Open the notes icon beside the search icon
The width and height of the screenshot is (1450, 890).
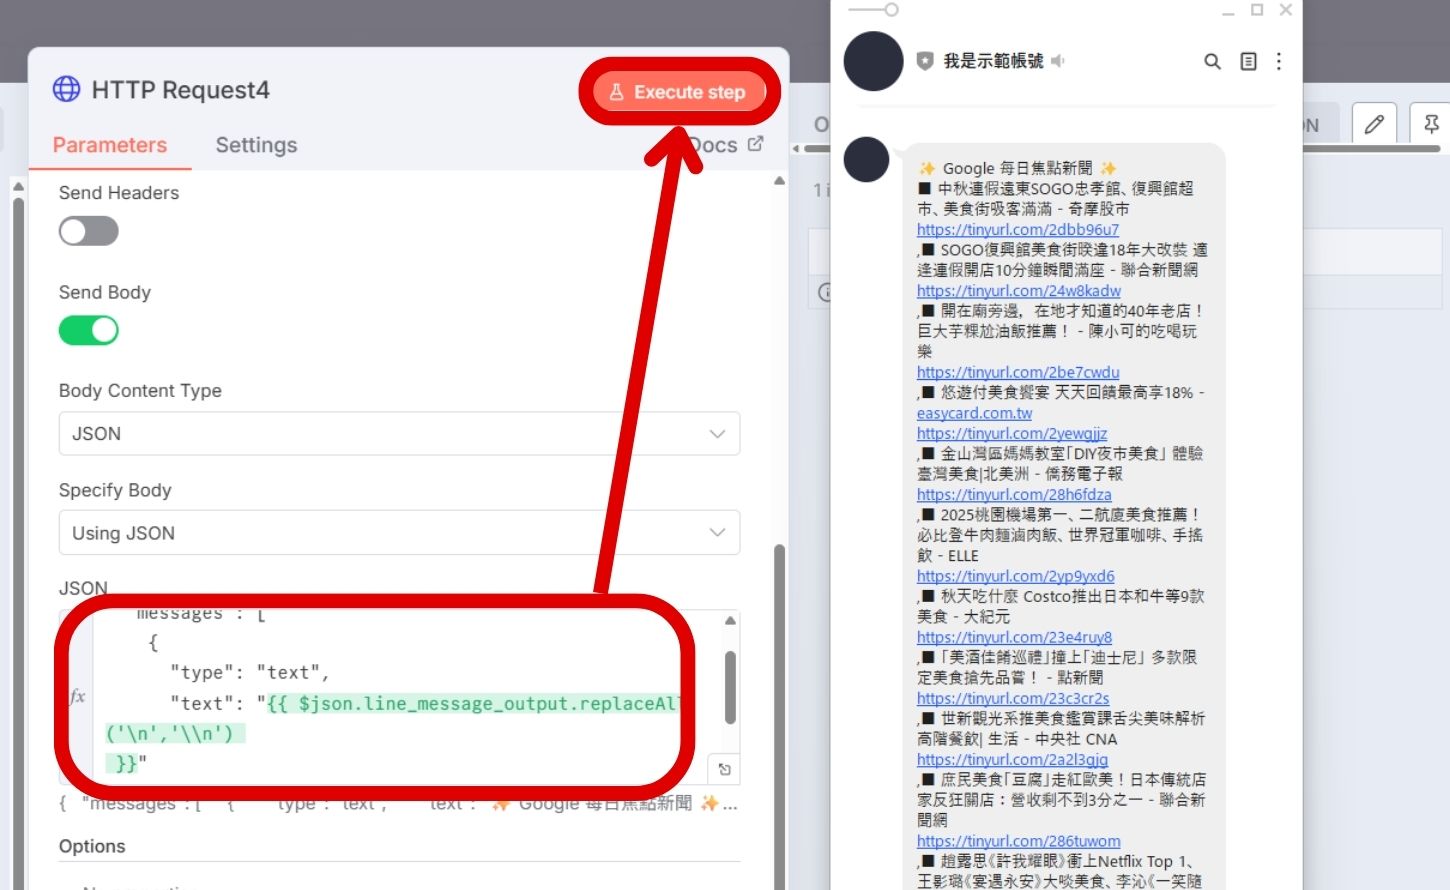coord(1248,61)
